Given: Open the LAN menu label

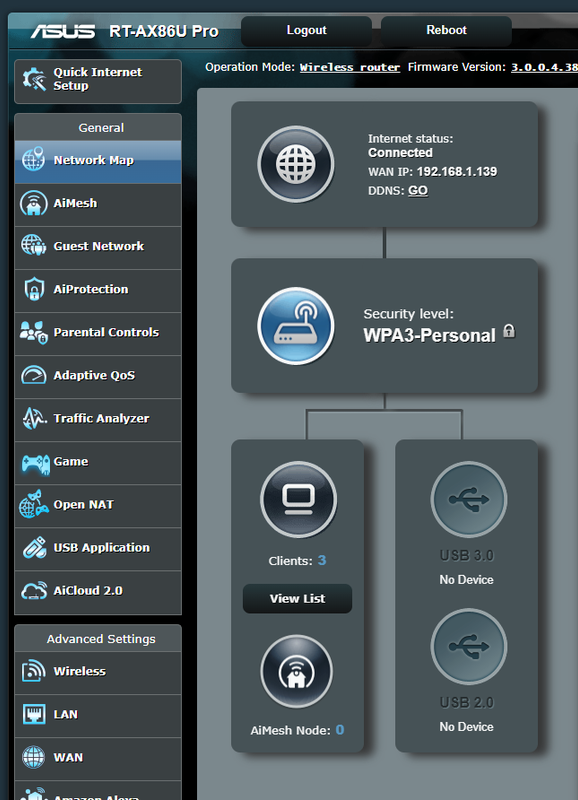Looking at the screenshot, I should click(x=66, y=714).
